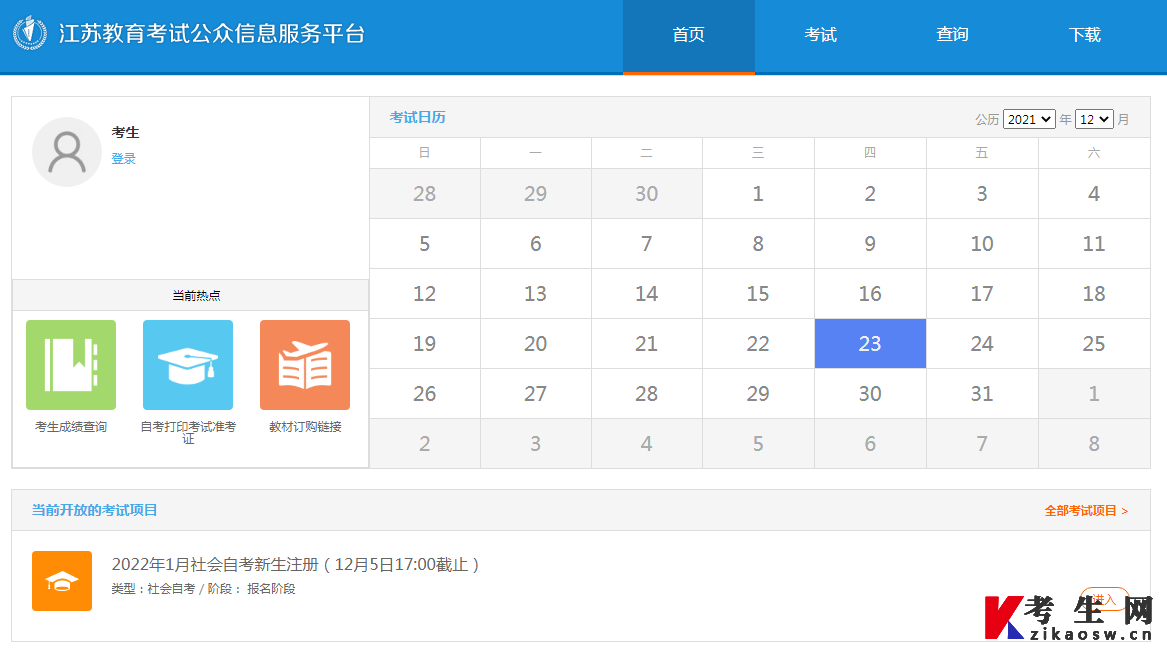Screen dimensions: 1167x653
Task: Select date 24 in the calendar
Action: pyautogui.click(x=982, y=344)
